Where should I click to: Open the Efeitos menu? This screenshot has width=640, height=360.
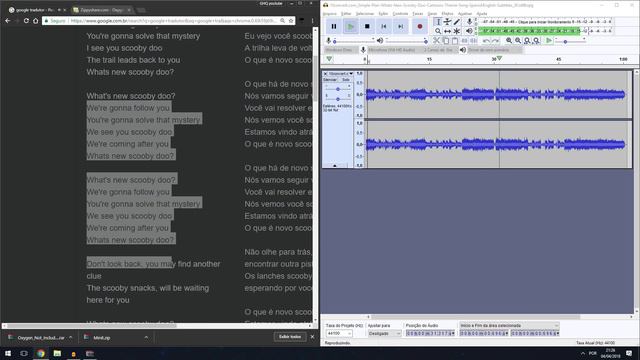click(x=448, y=13)
